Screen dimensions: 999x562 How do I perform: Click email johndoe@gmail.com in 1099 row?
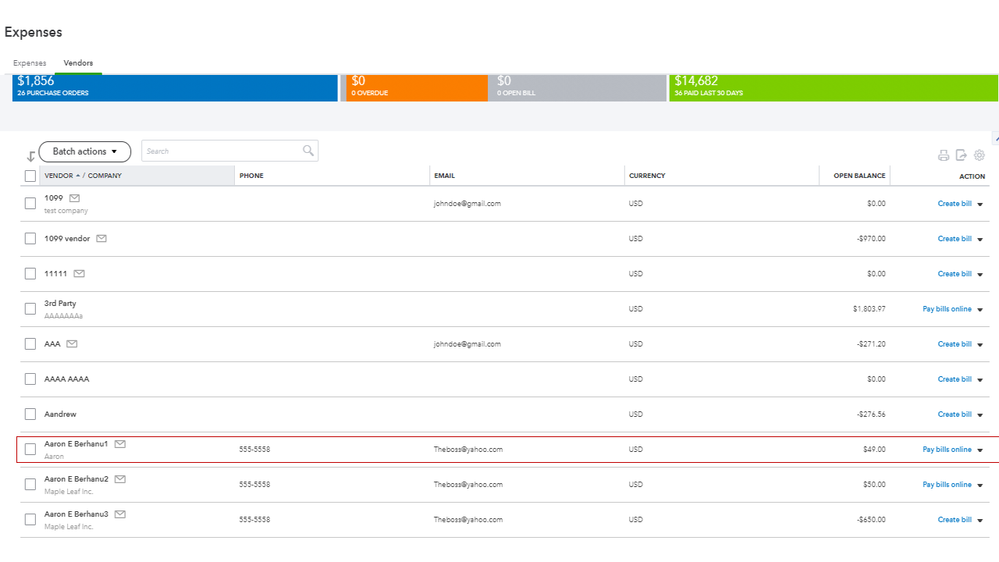pos(467,203)
